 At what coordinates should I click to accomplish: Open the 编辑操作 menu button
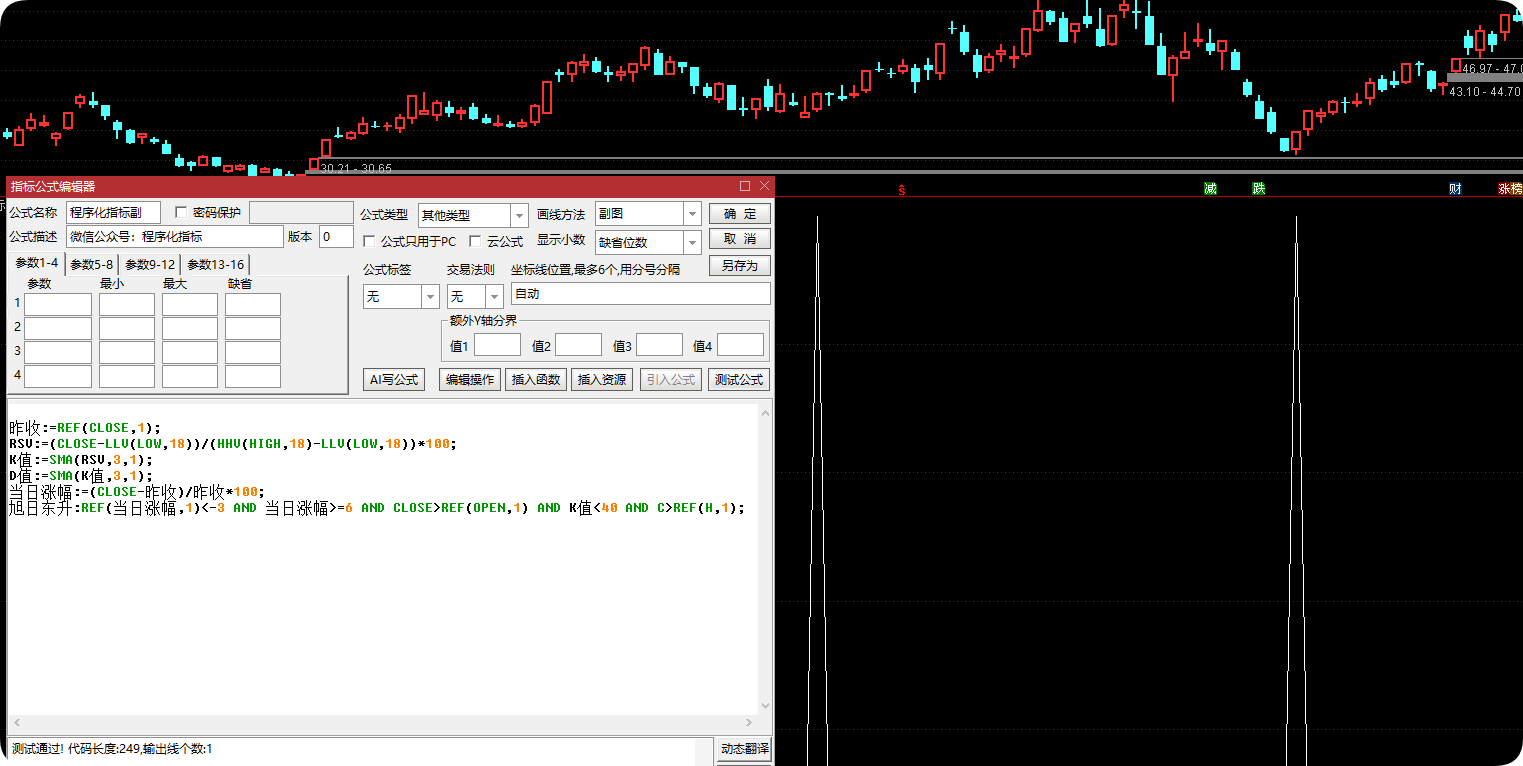470,380
